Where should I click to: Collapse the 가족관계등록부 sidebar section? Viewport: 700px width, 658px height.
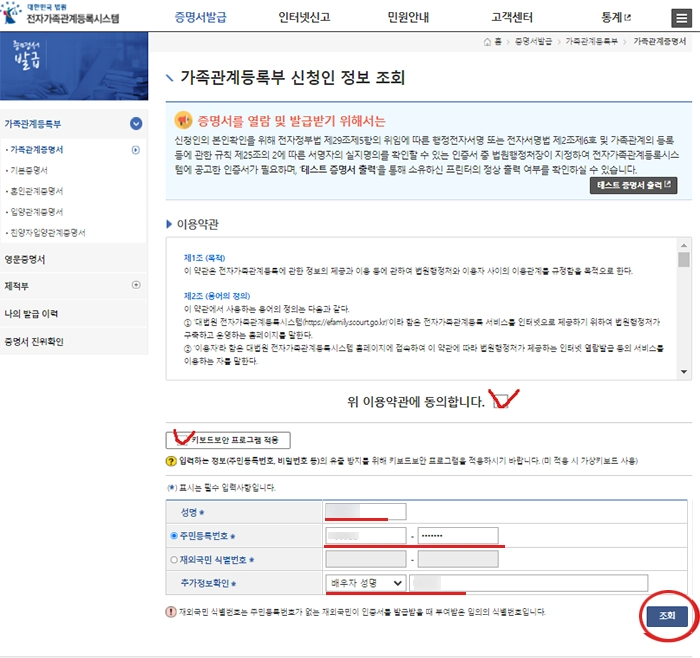tap(136, 124)
